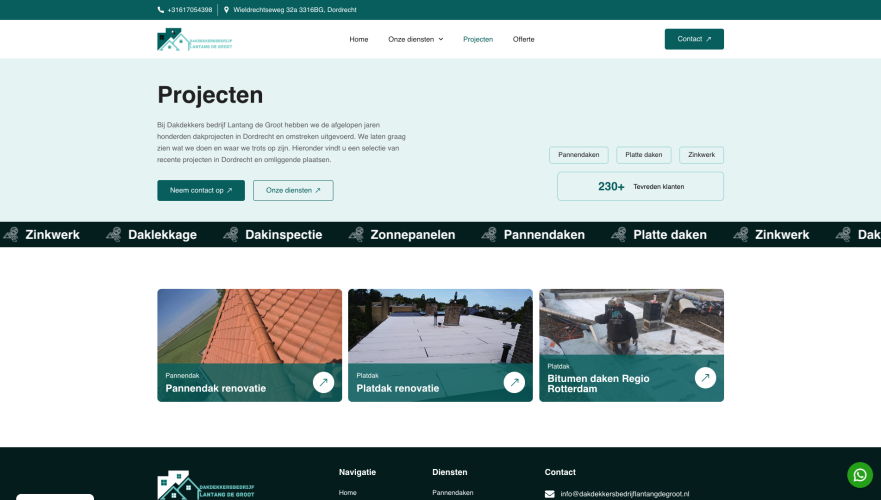Click the header company logo
This screenshot has width=881, height=500.
[x=194, y=39]
